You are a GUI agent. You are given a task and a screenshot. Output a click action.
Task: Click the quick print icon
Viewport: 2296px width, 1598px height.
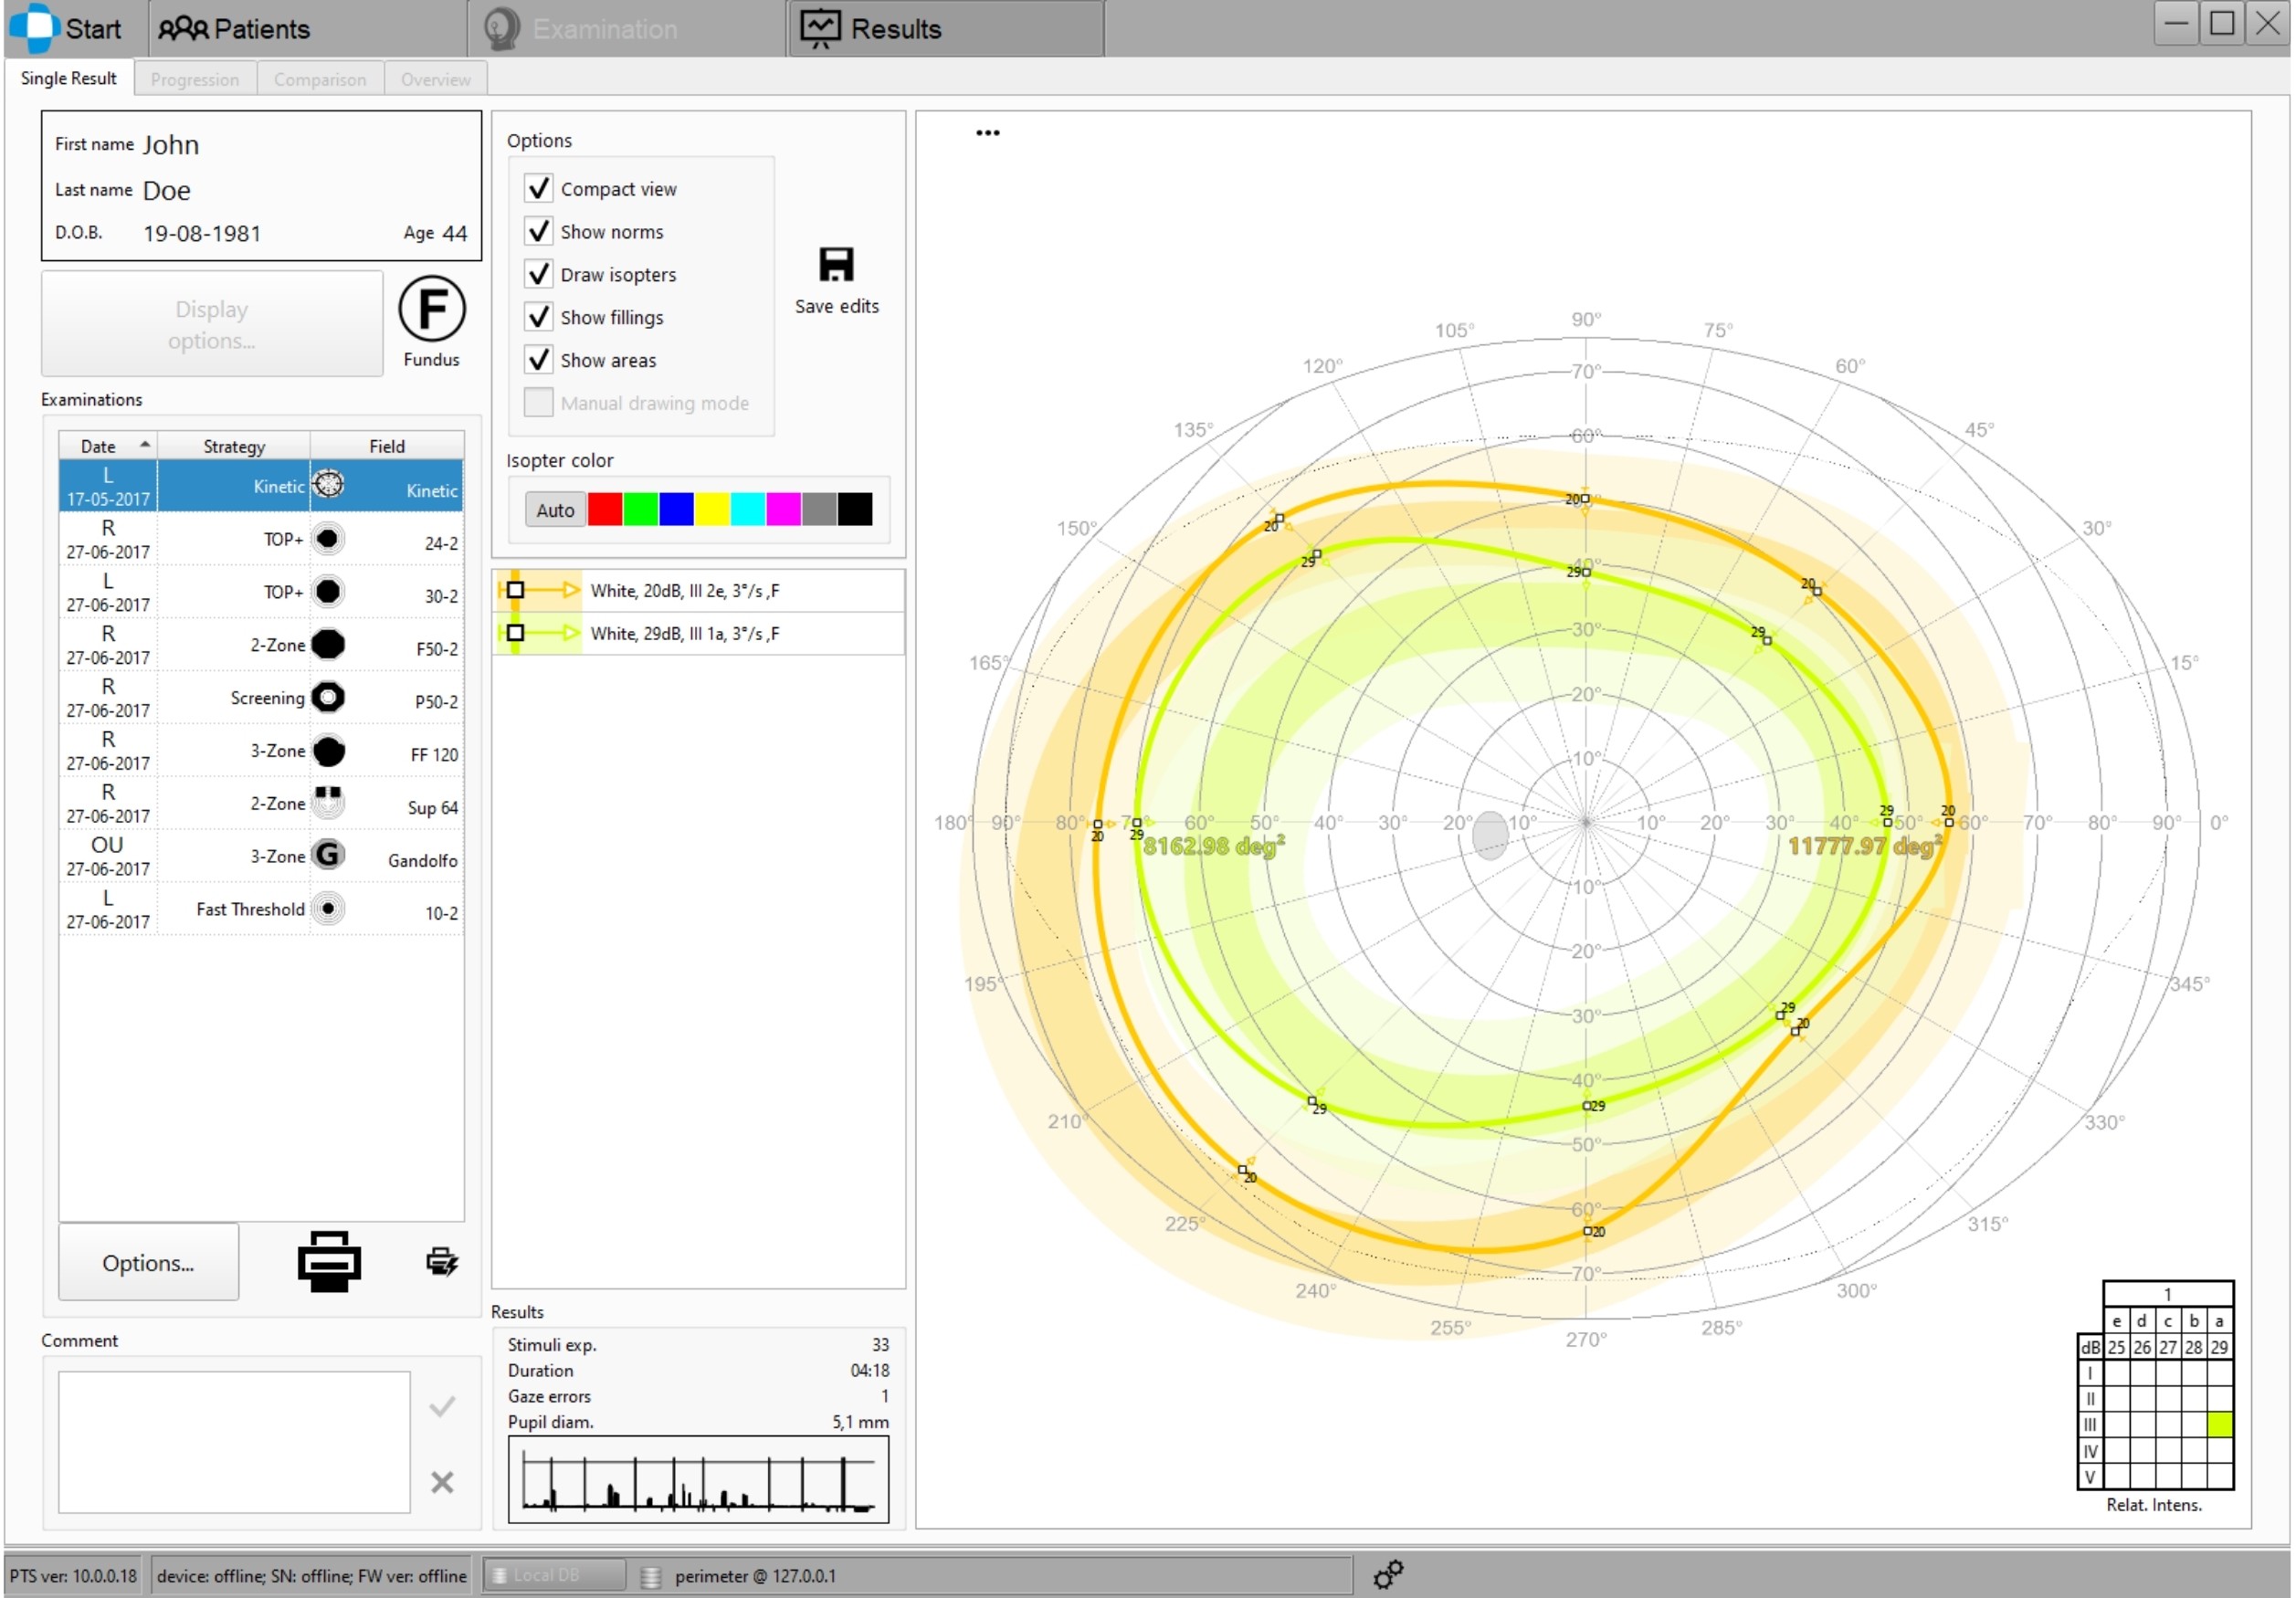point(441,1262)
